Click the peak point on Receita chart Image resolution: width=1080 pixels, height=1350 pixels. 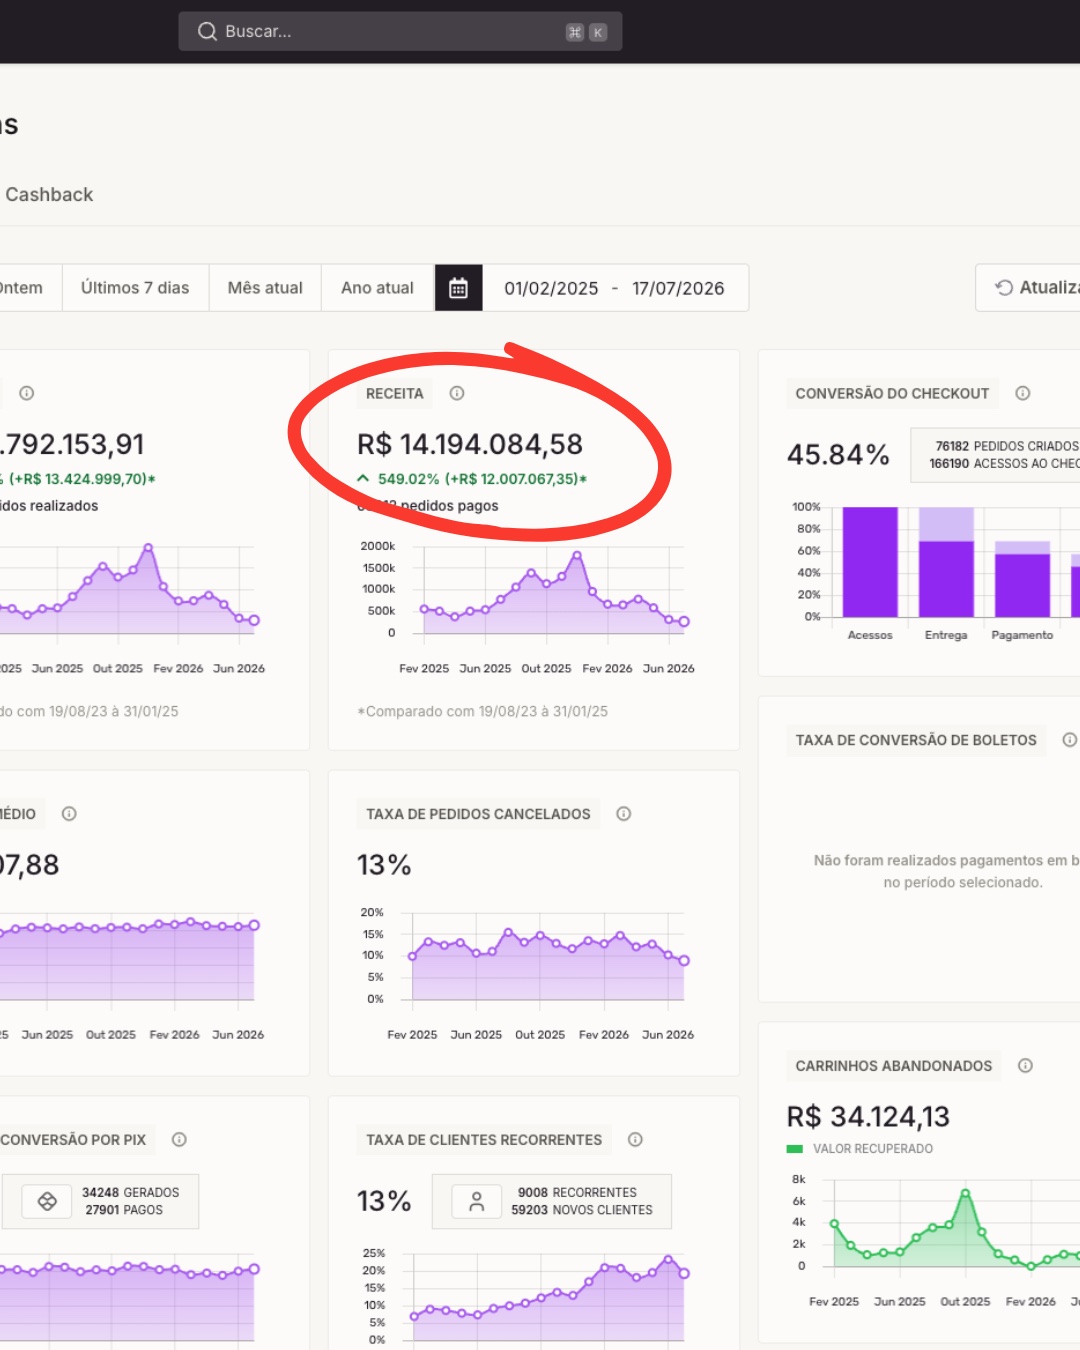pyautogui.click(x=577, y=555)
